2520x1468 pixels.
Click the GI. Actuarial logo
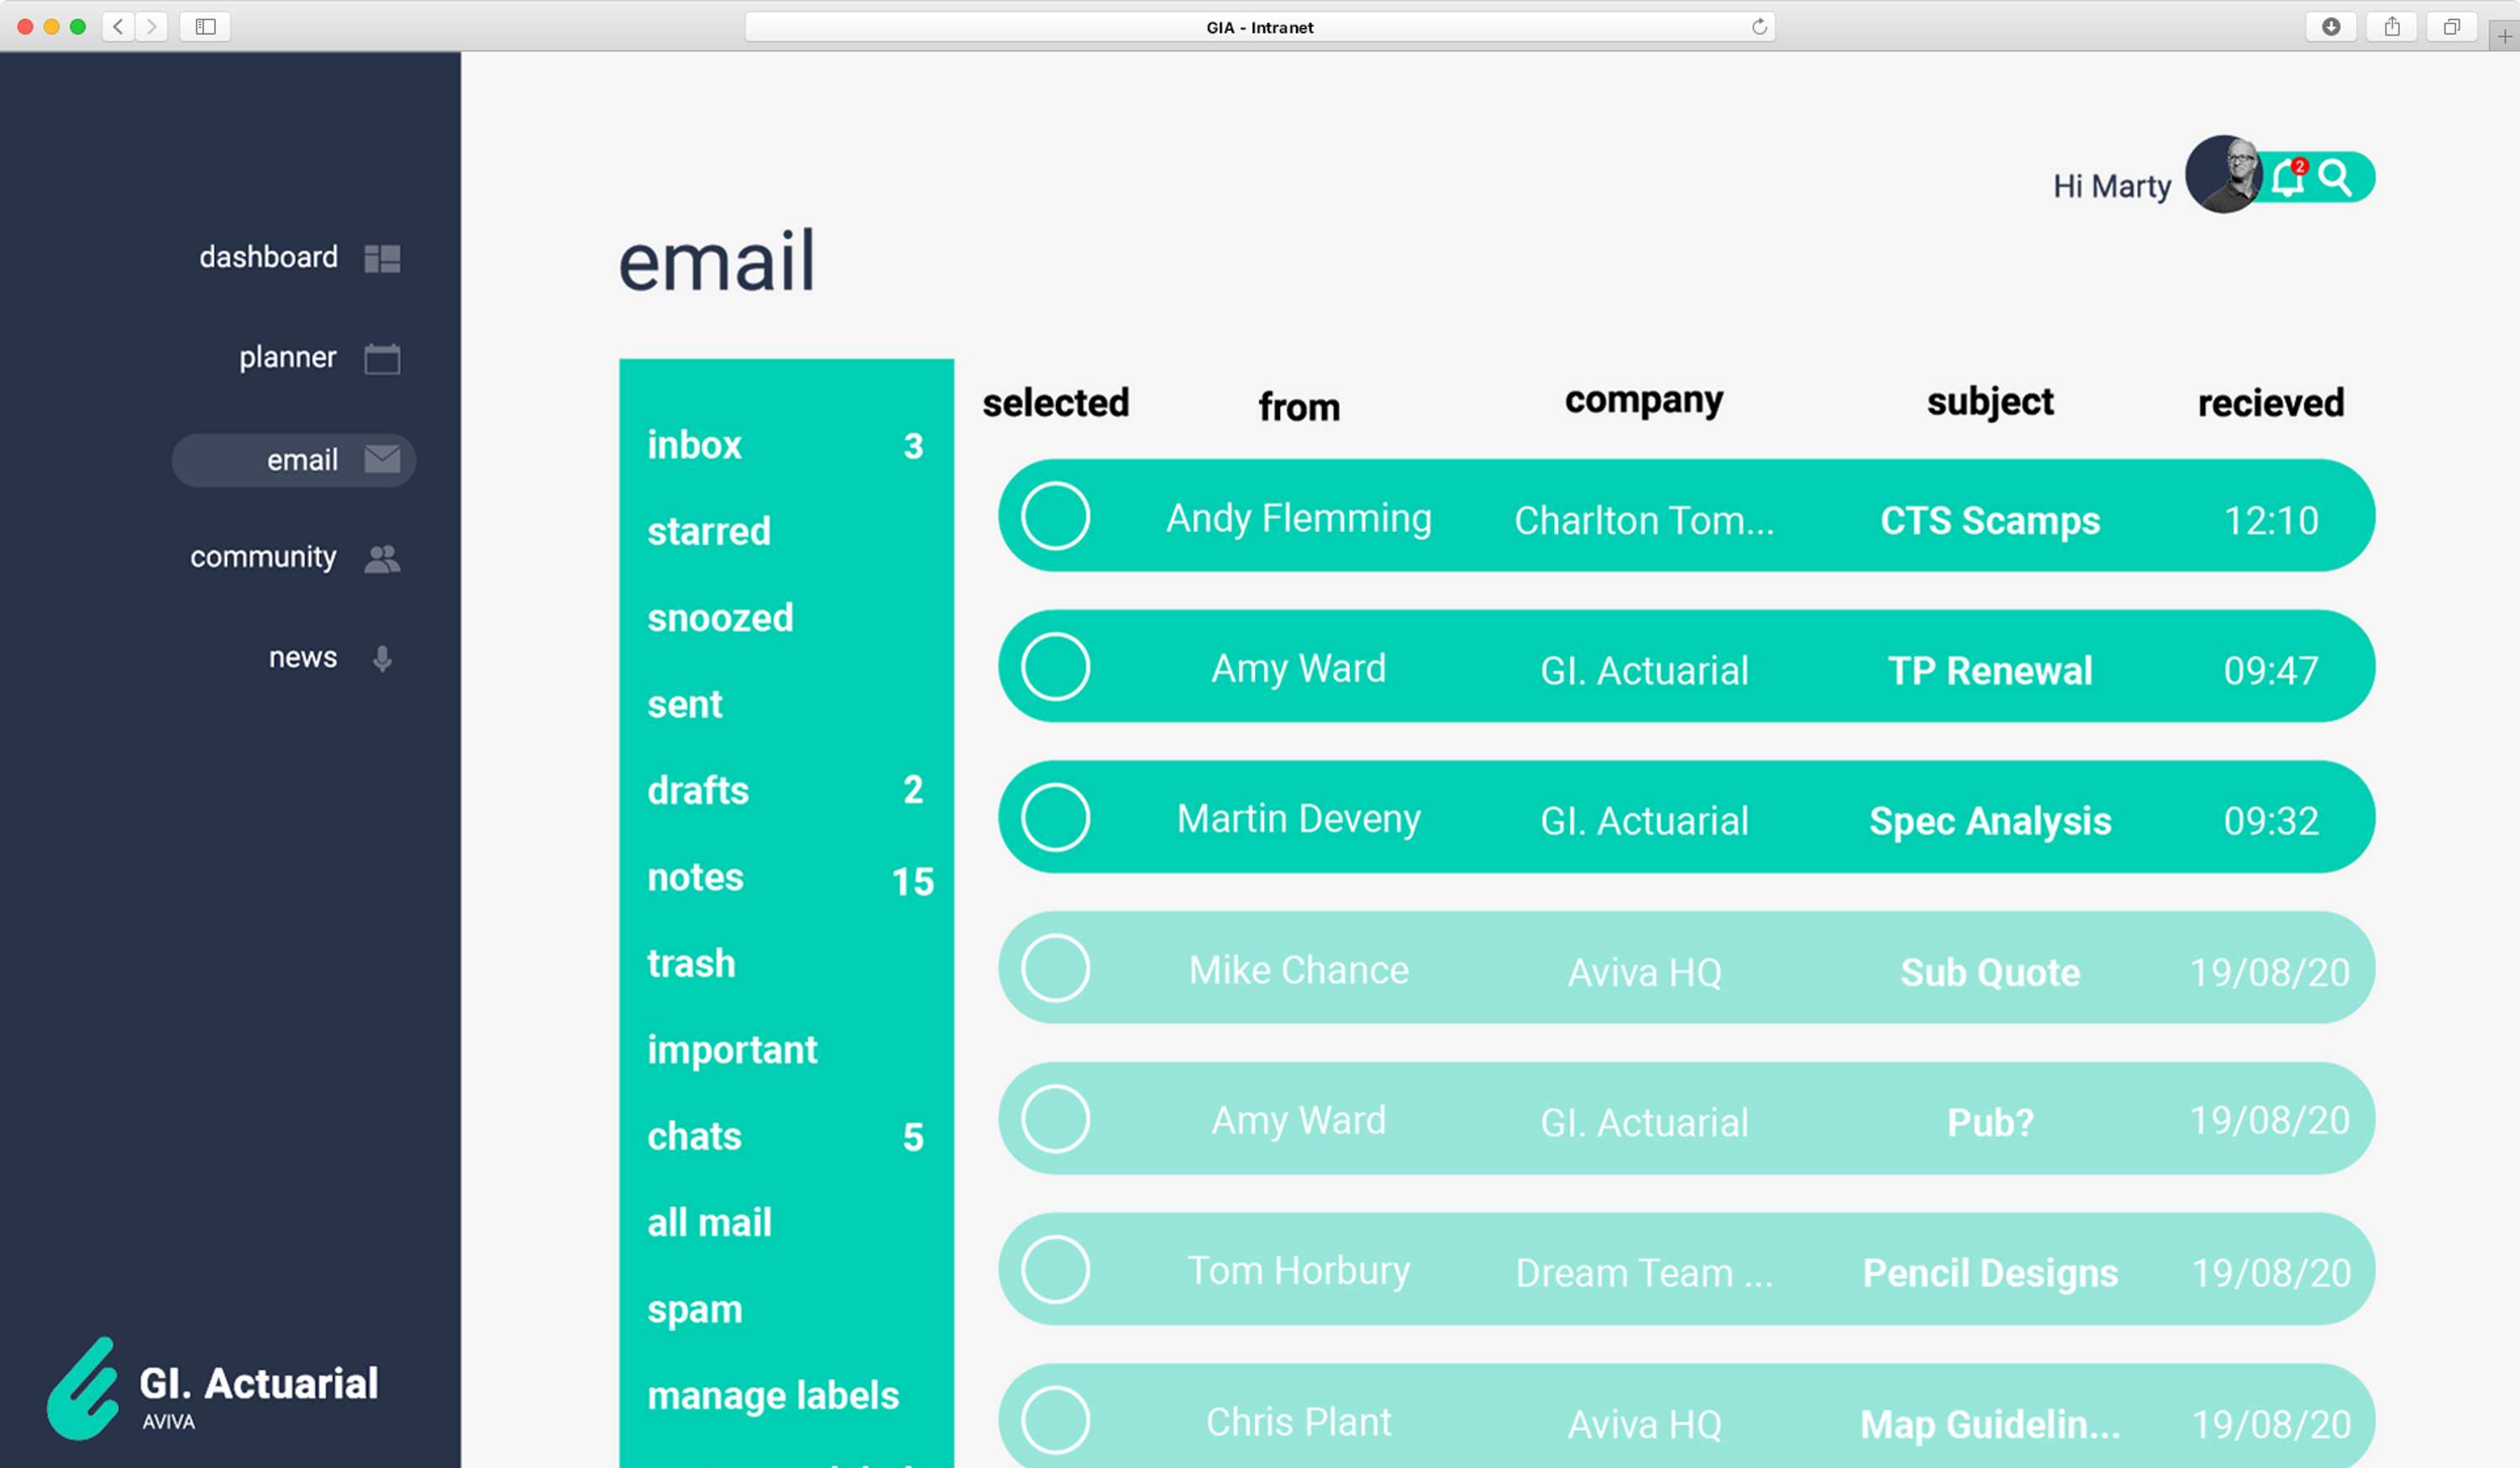tap(212, 1390)
